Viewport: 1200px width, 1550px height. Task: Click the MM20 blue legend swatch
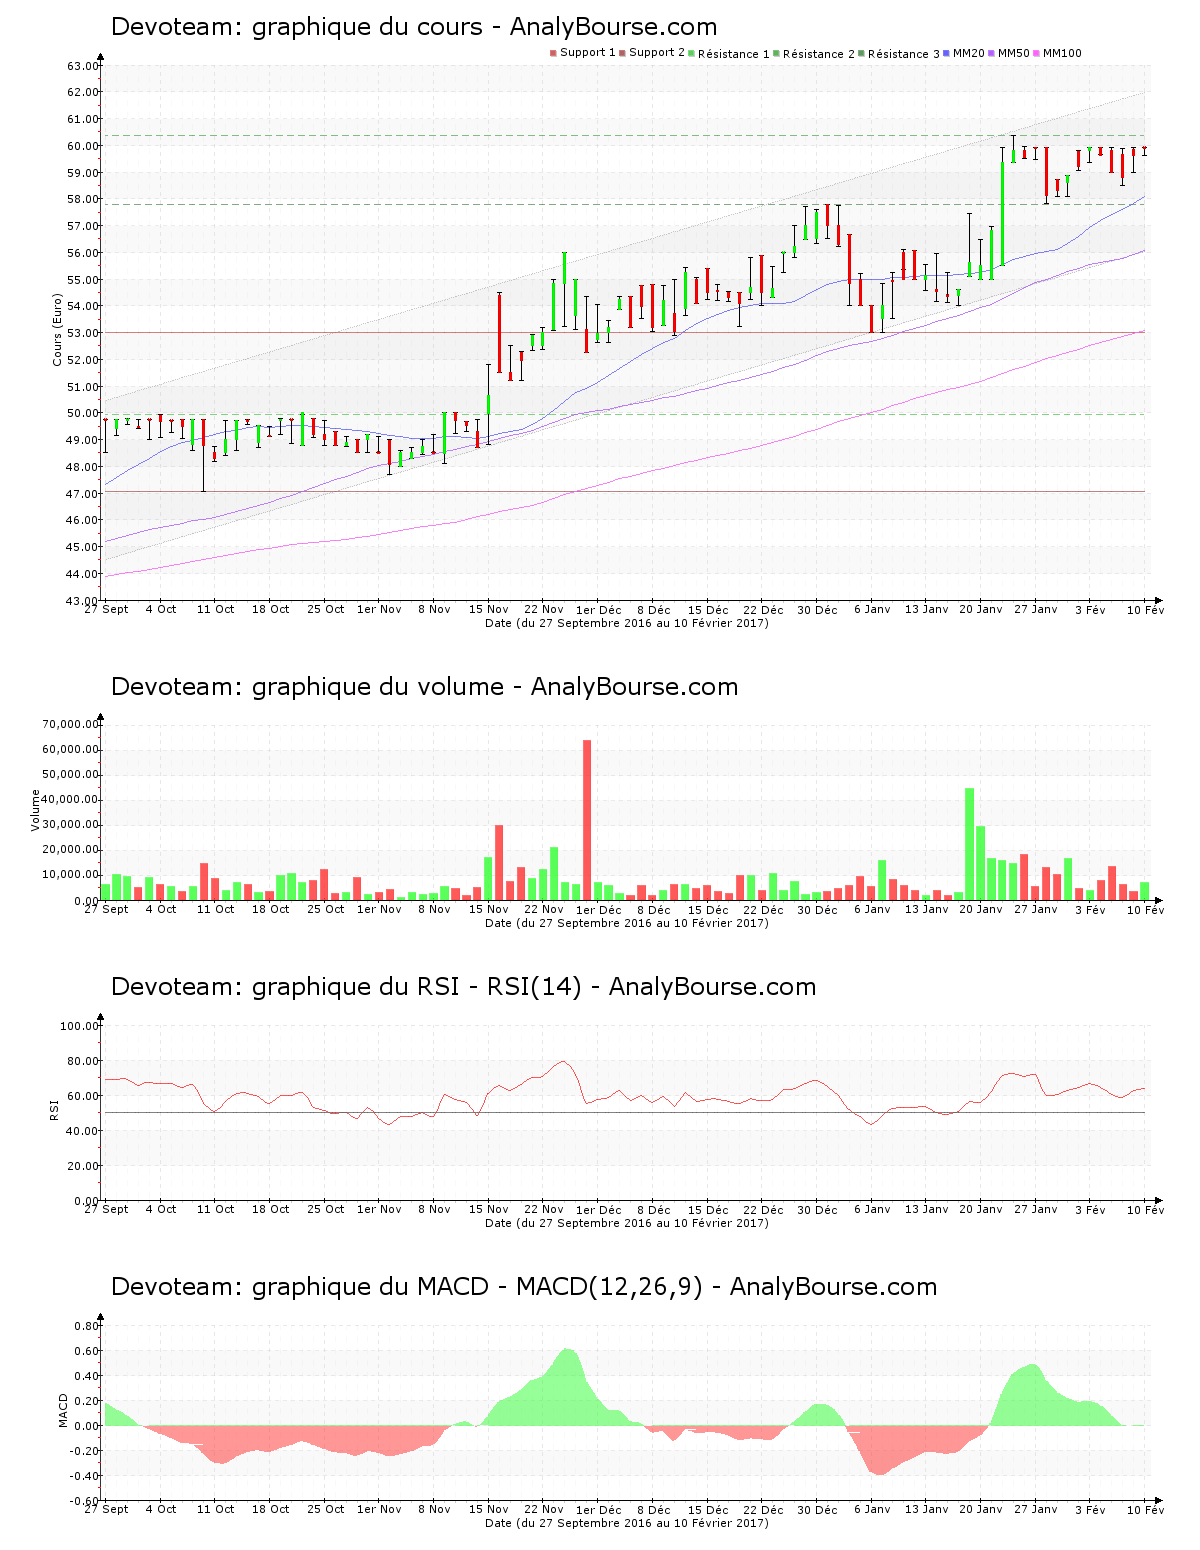[x=946, y=53]
